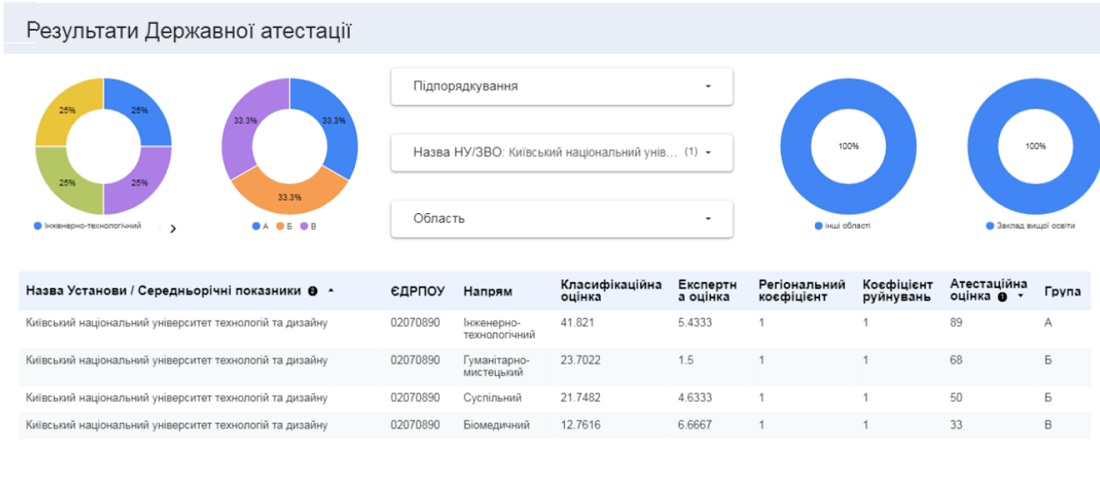The image size is (1100, 502).
Task: Click next arrow in first chart legend
Action: 173,228
